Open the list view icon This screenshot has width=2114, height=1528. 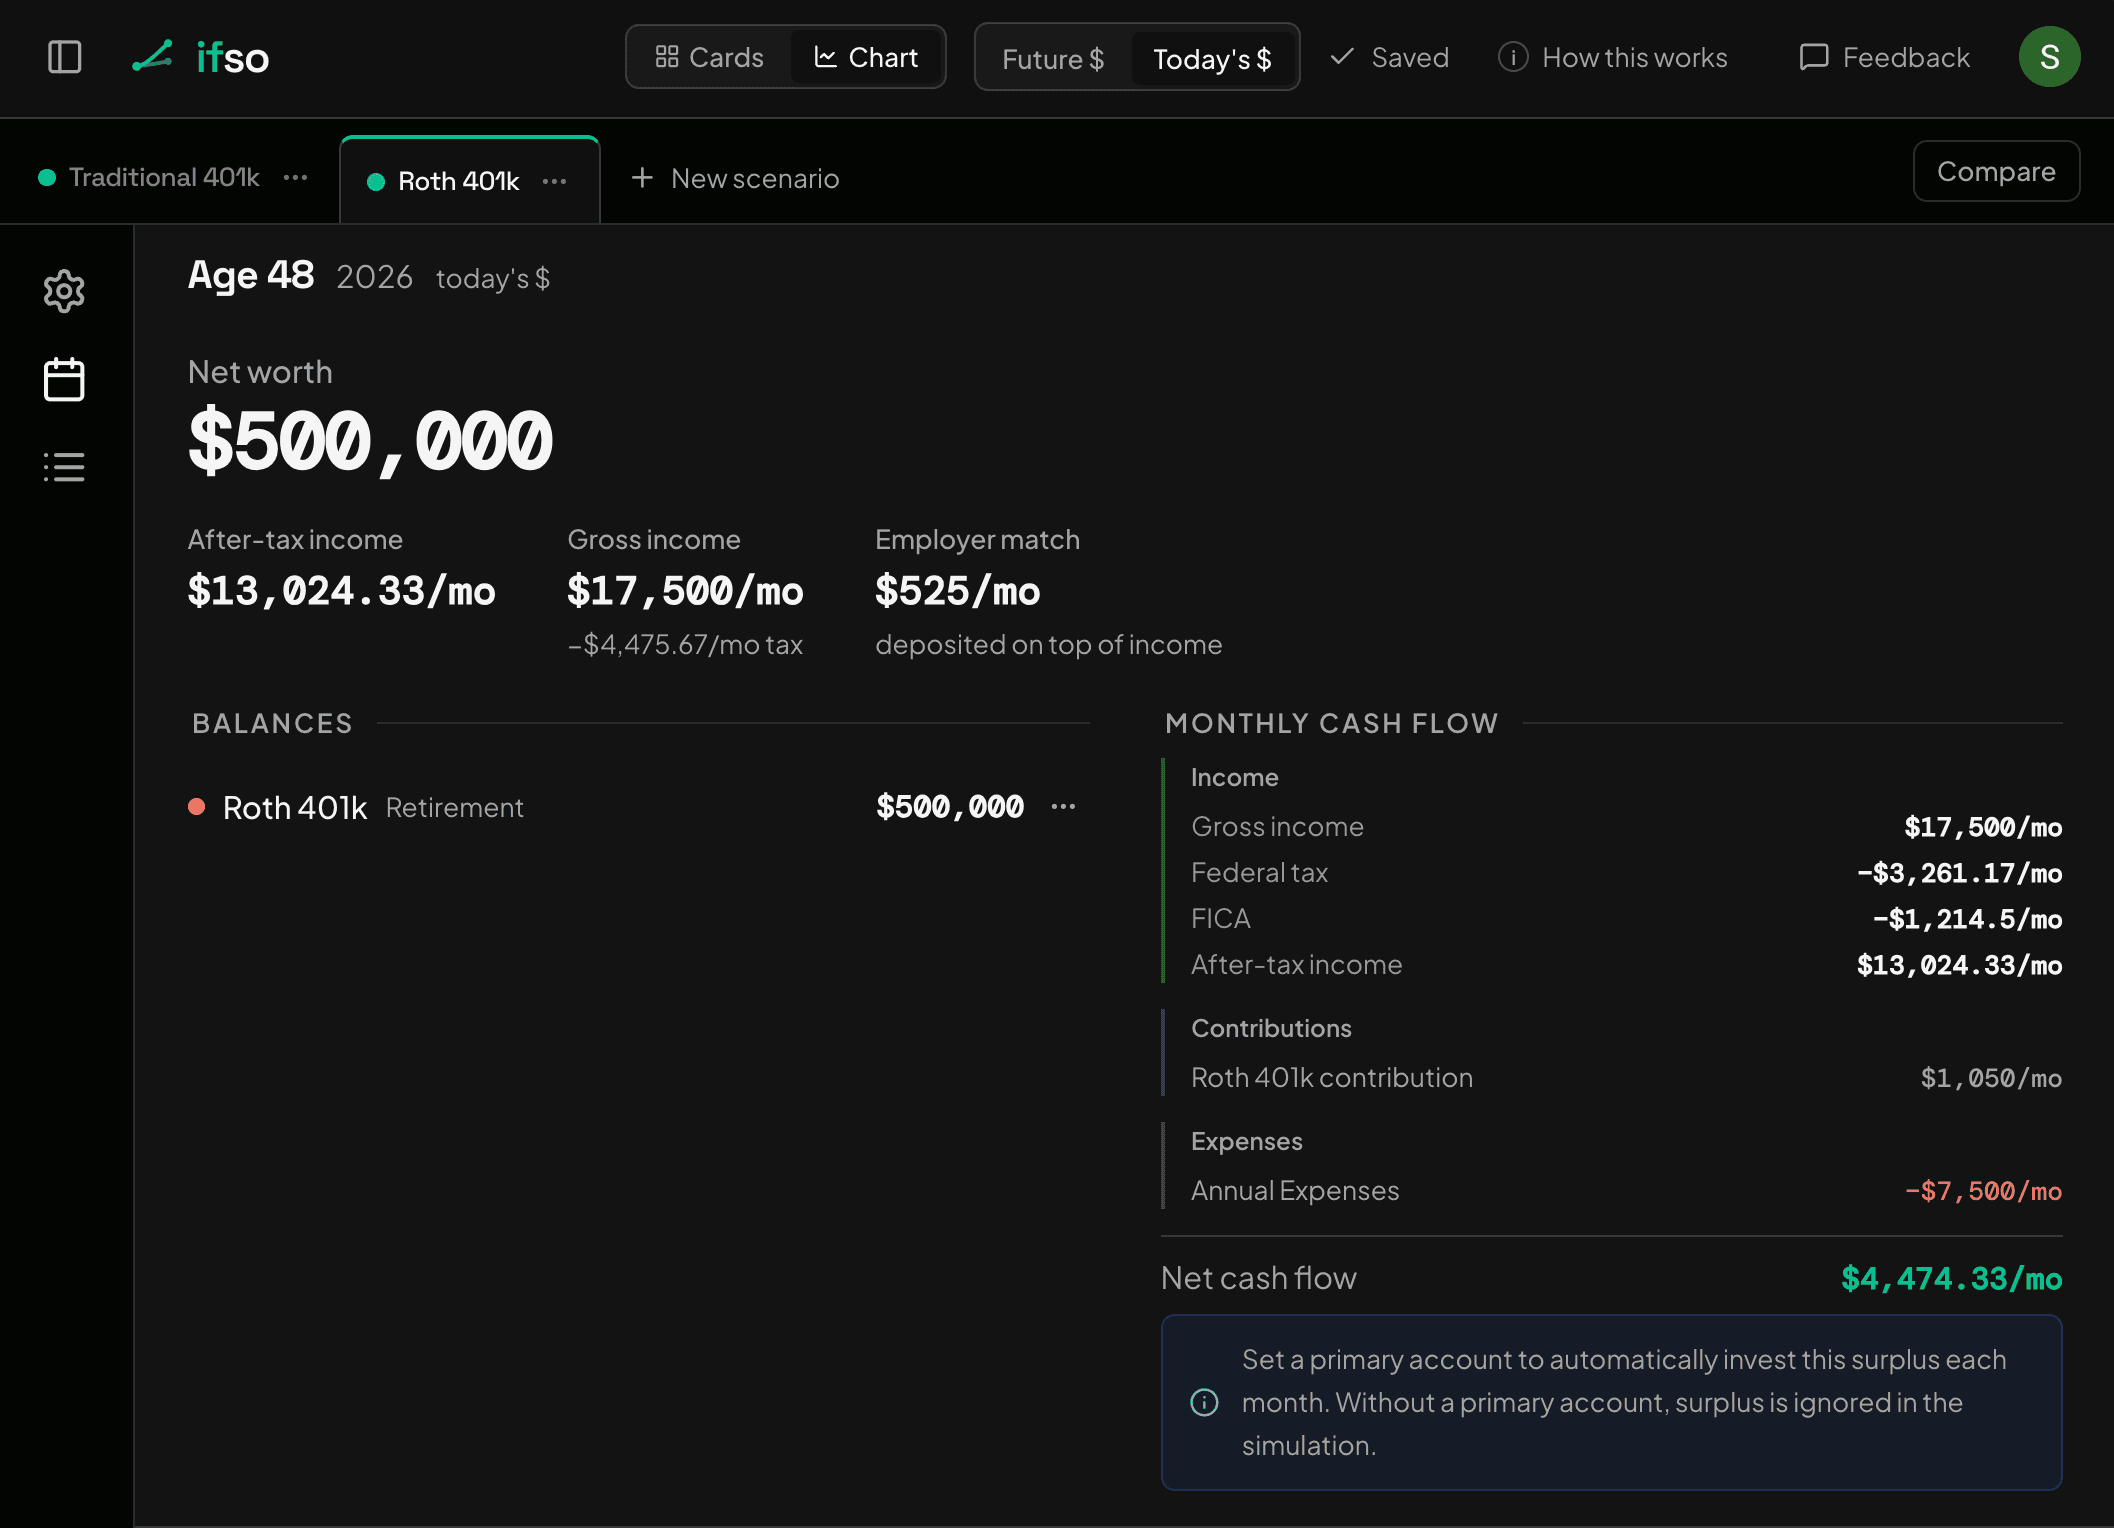(x=64, y=467)
